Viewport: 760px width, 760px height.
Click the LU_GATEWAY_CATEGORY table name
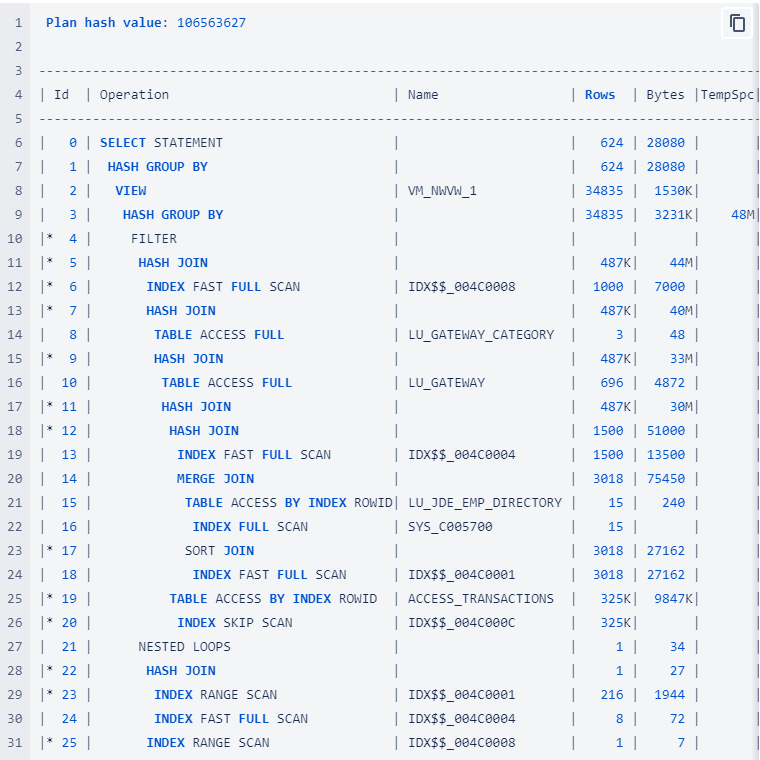(x=480, y=335)
